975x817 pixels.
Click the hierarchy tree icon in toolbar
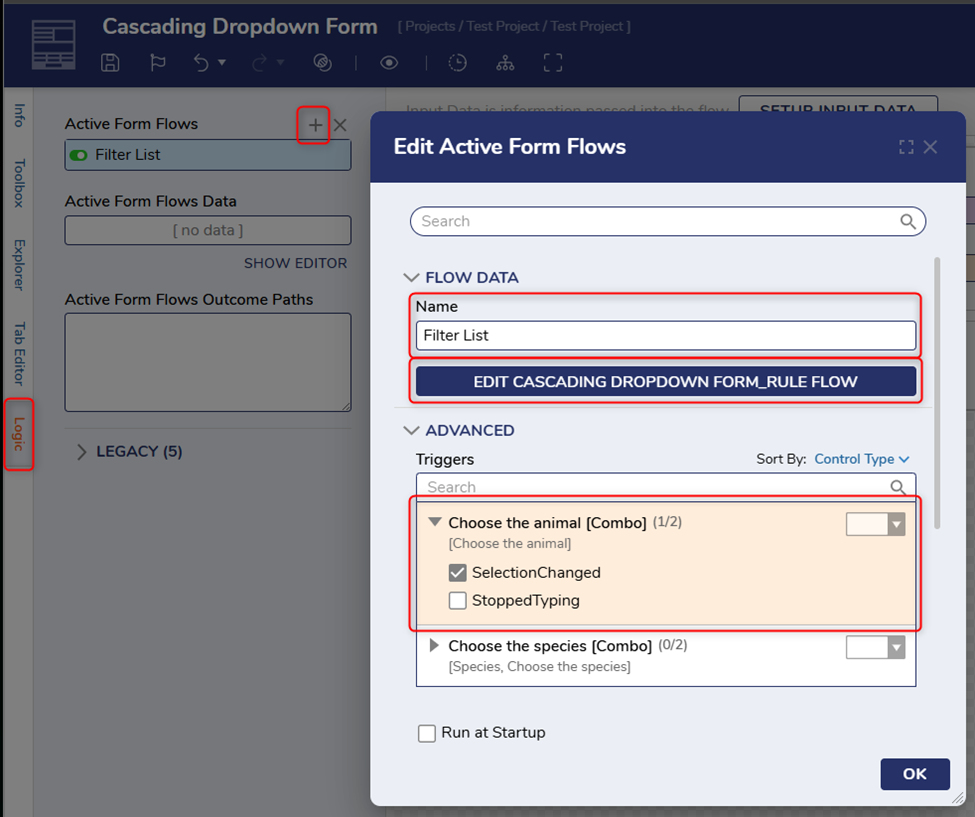click(505, 63)
